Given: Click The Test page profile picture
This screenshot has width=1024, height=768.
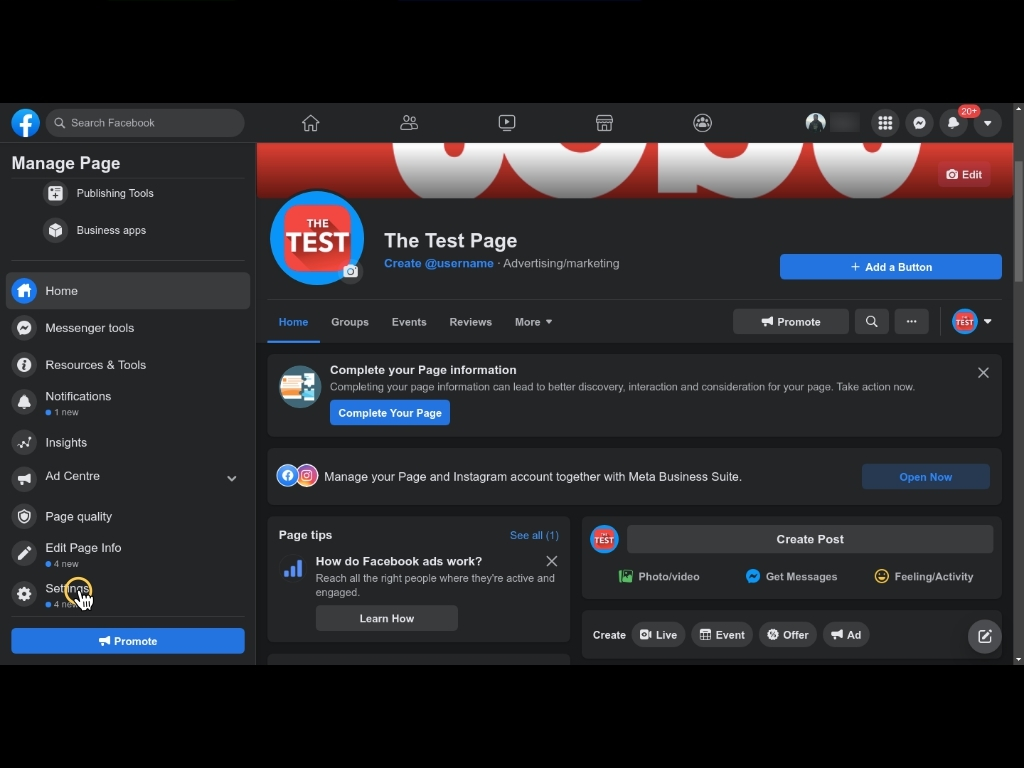Looking at the screenshot, I should click(317, 238).
